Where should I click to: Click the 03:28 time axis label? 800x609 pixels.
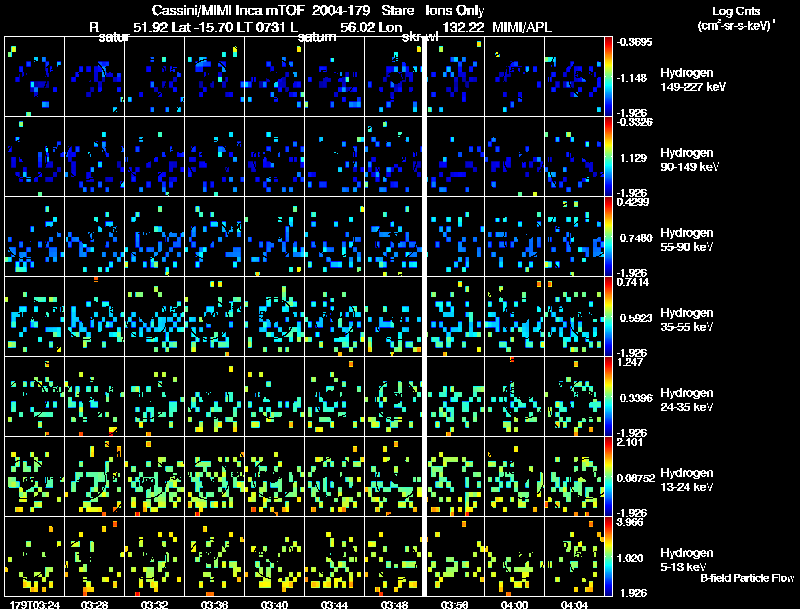(x=94, y=604)
